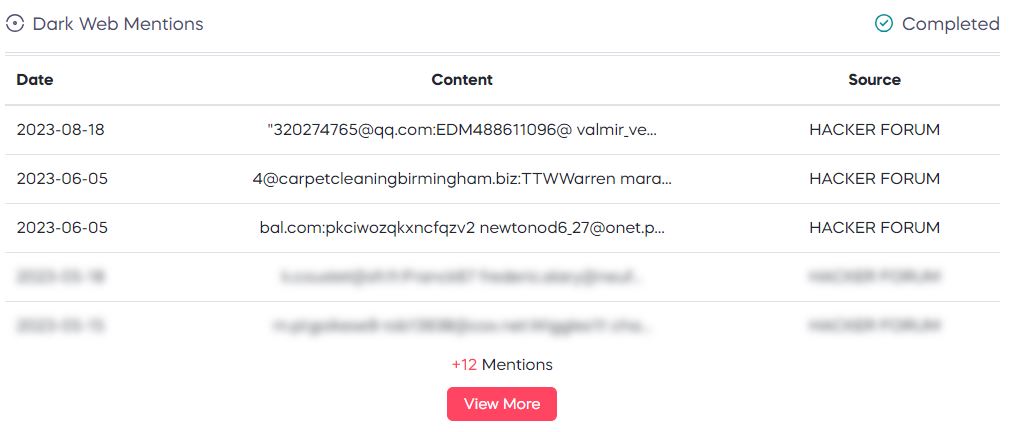Click the Completed status label
The height and width of the screenshot is (432, 1014).
pyautogui.click(x=951, y=24)
